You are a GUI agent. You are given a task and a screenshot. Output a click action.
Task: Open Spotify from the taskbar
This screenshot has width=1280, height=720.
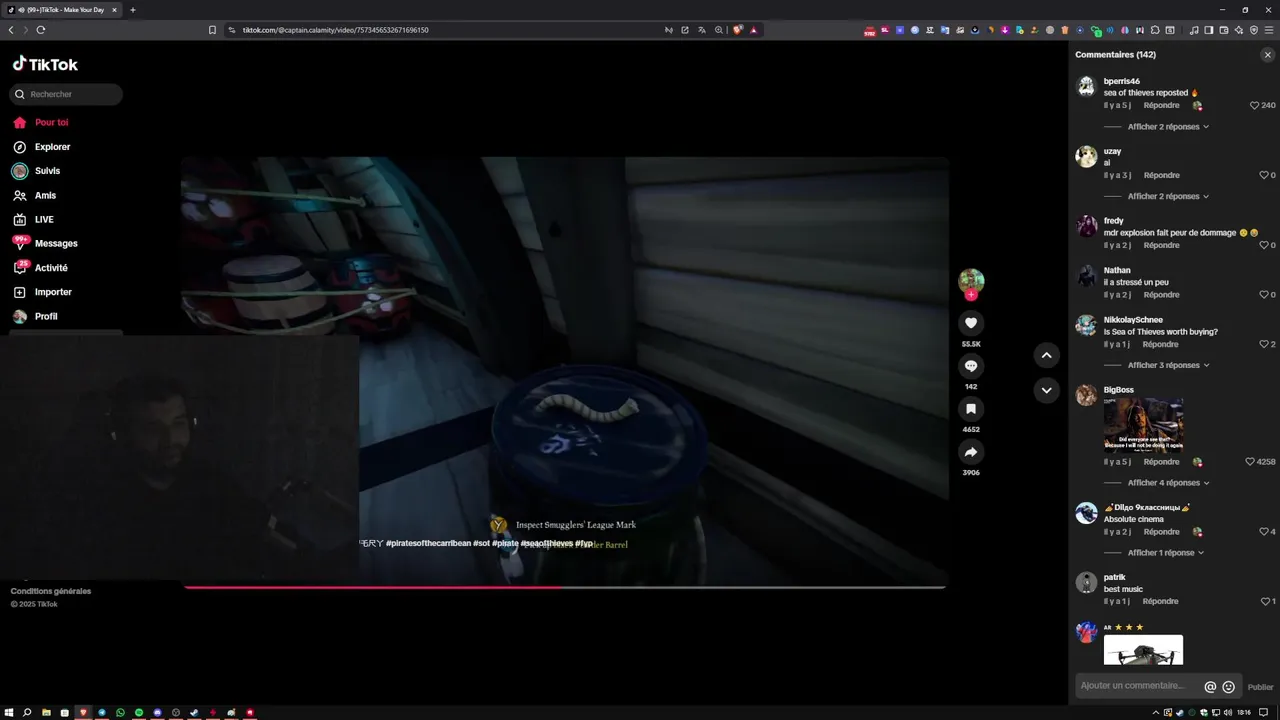[139, 712]
